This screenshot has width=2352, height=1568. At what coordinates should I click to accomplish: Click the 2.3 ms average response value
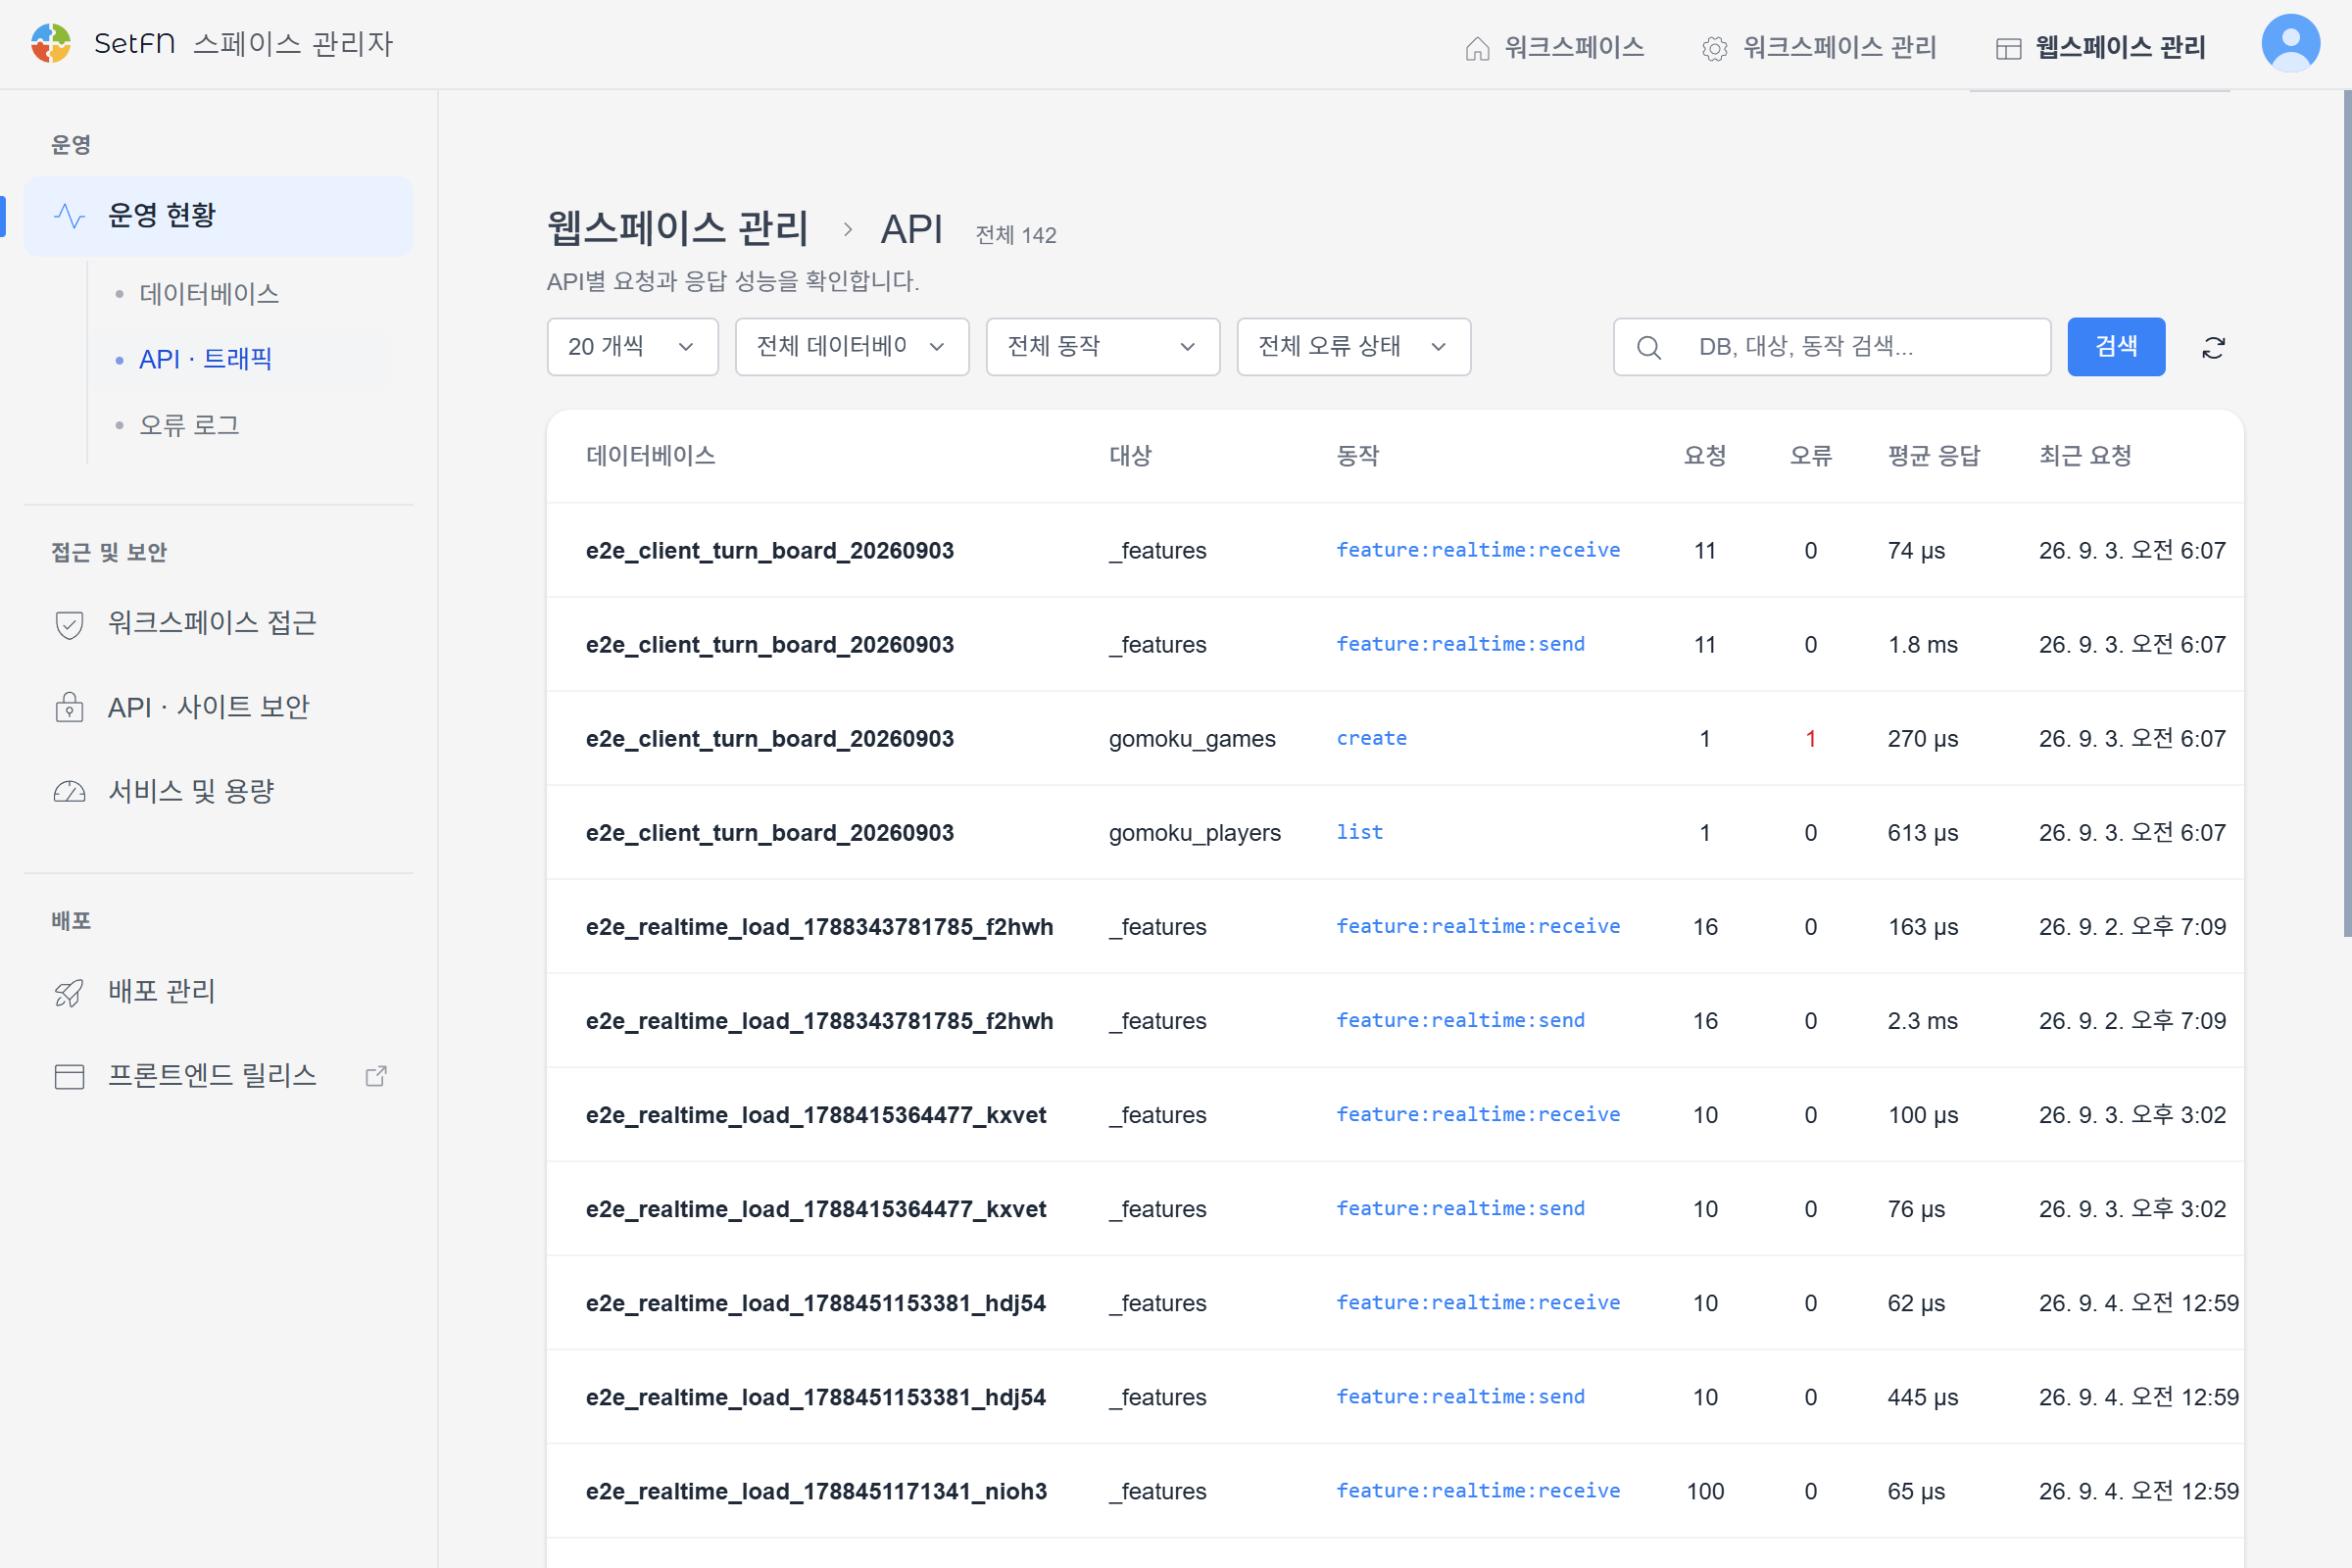pos(1923,1021)
